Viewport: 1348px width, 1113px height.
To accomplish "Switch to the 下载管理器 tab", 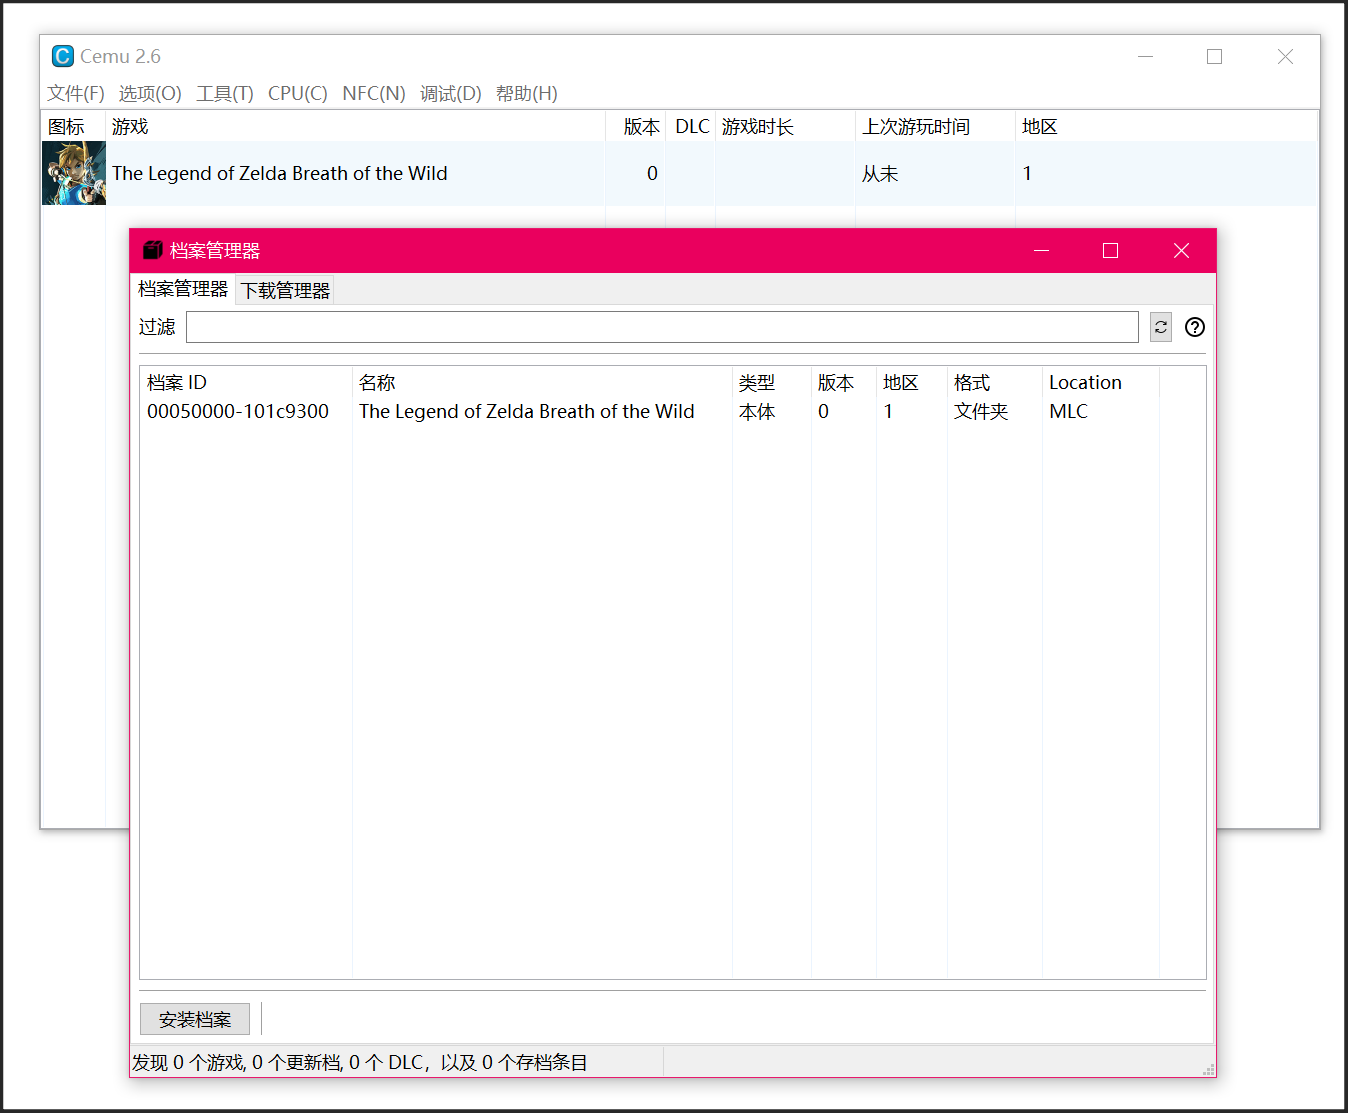I will (x=285, y=290).
